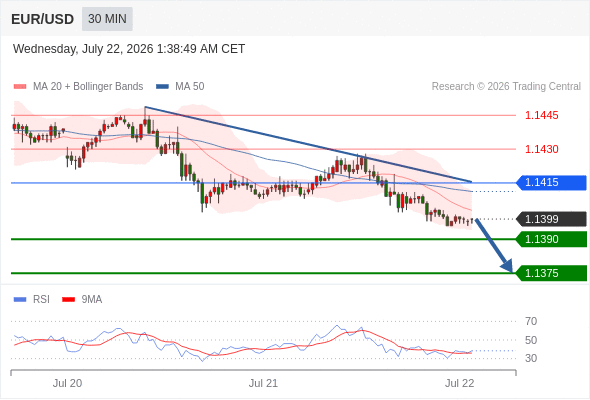Click the RSI legend label
The height and width of the screenshot is (400, 590).
41,300
